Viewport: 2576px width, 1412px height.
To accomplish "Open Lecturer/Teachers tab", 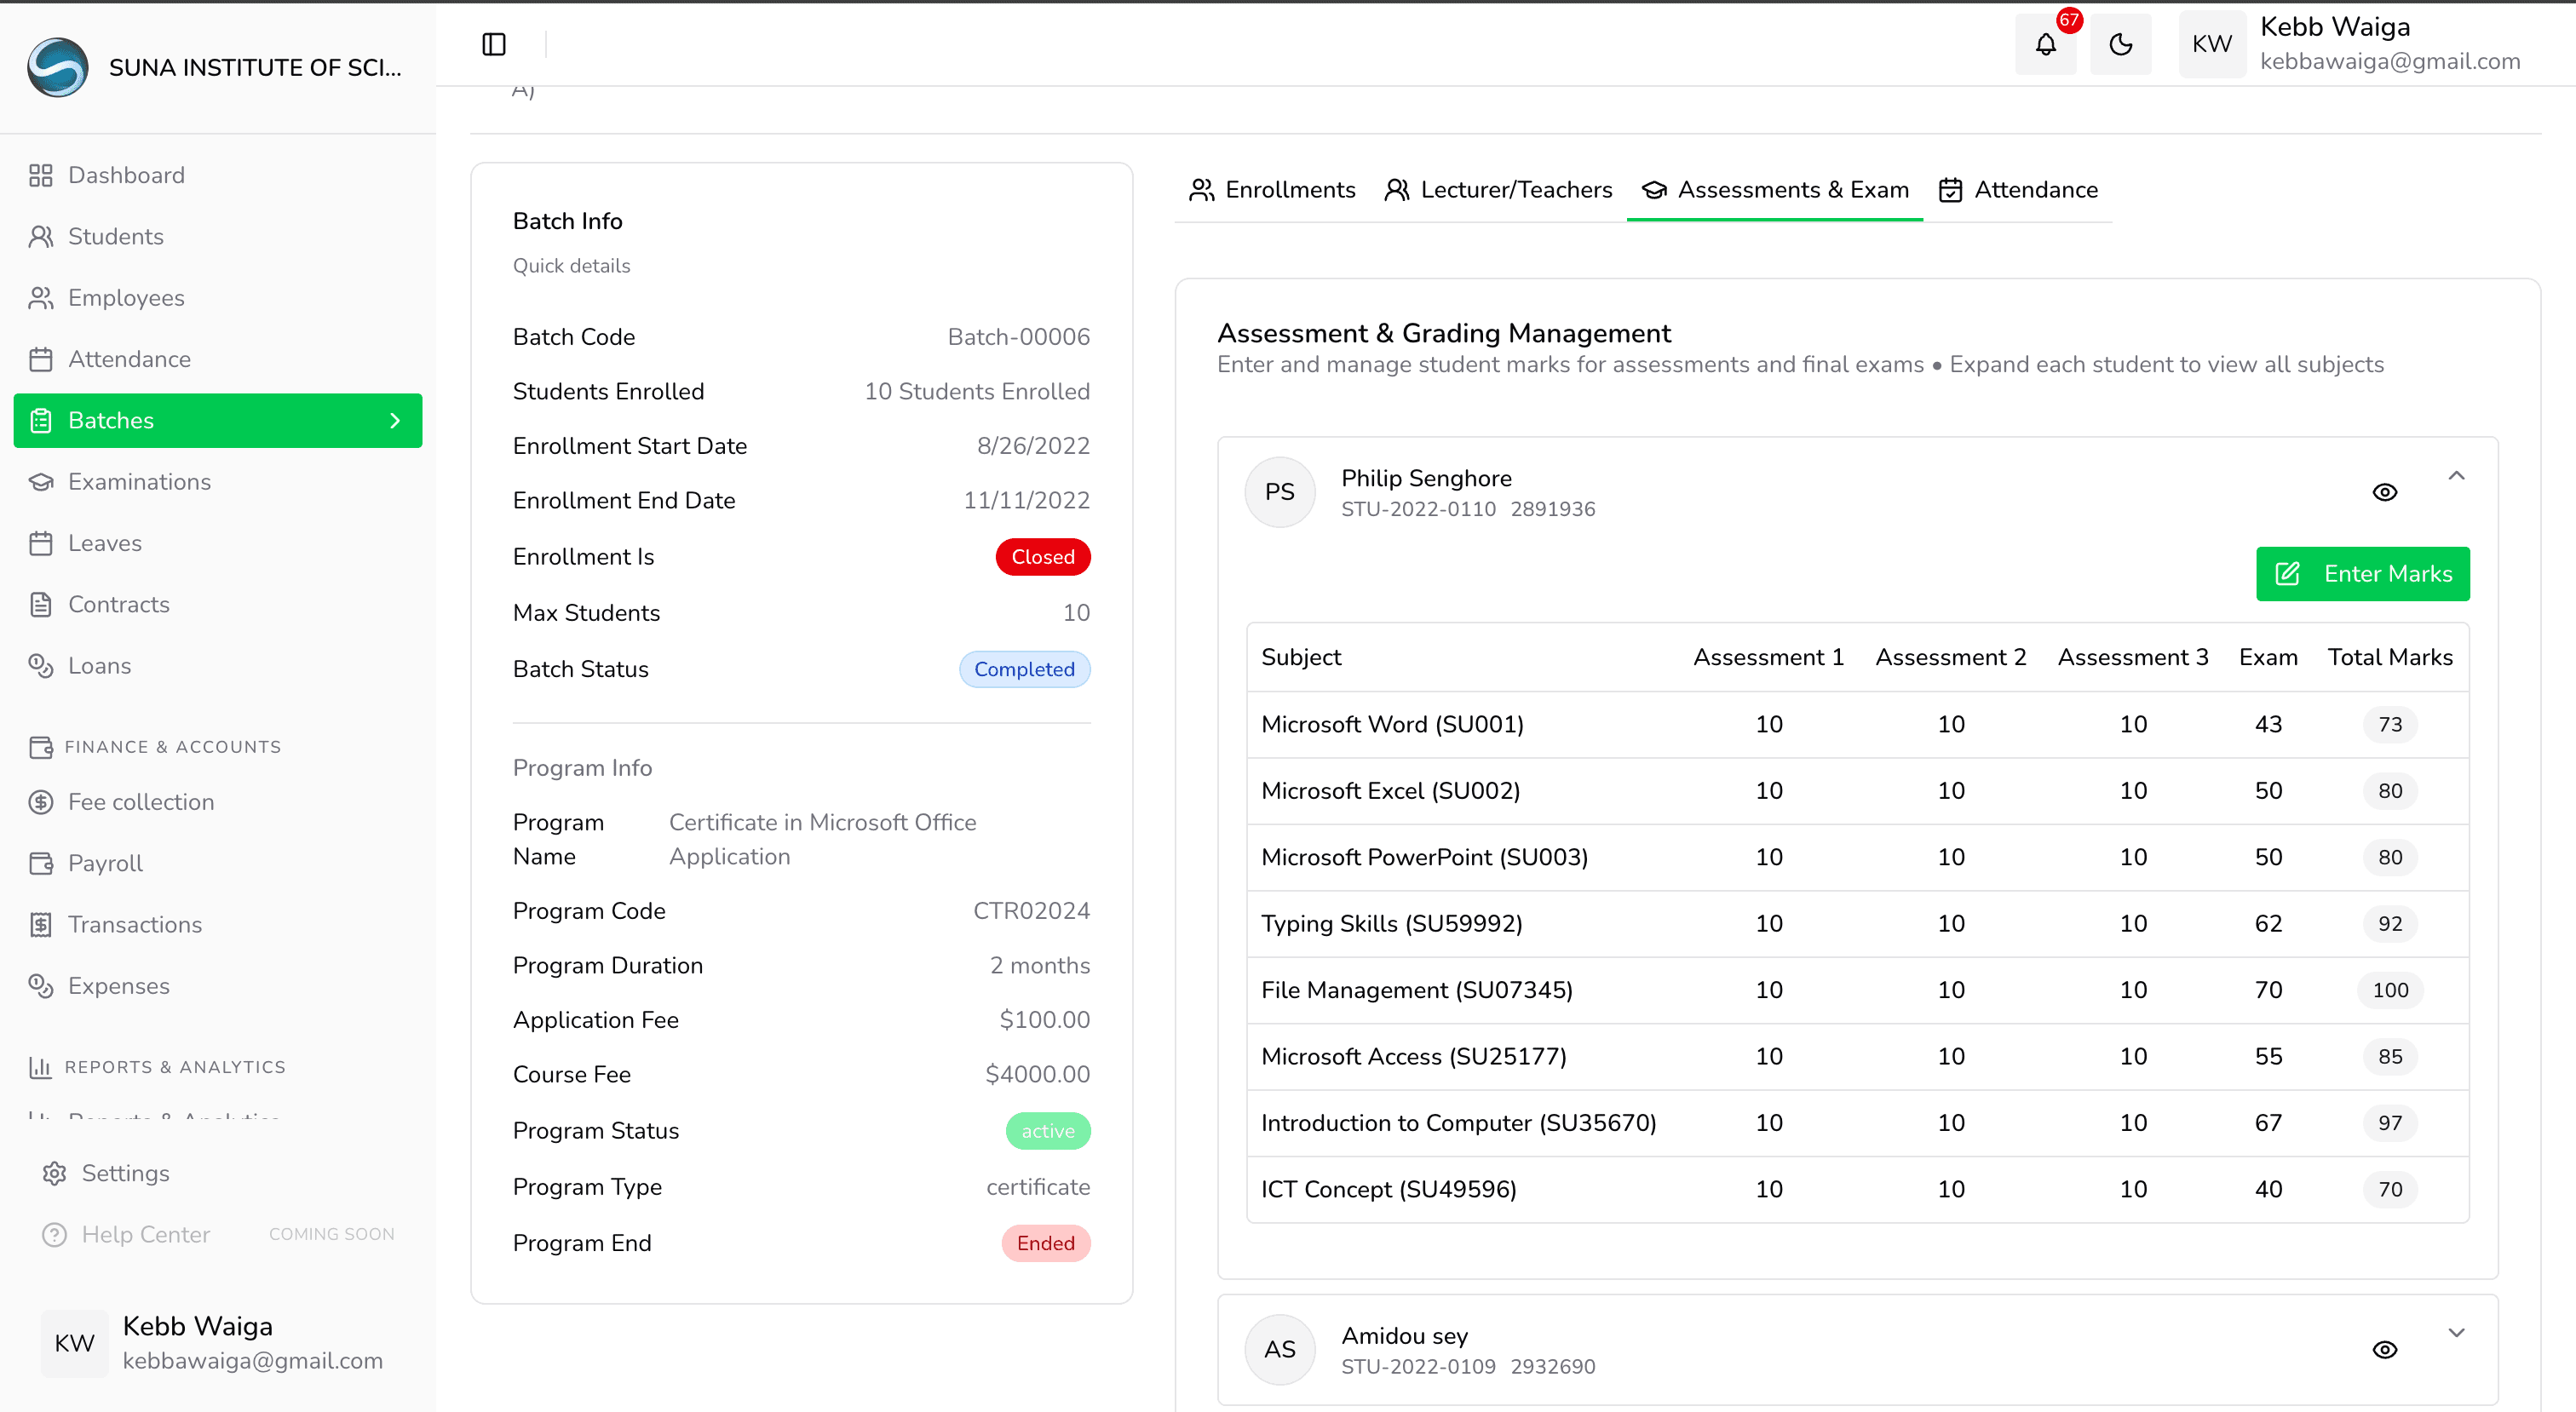I will (1498, 190).
